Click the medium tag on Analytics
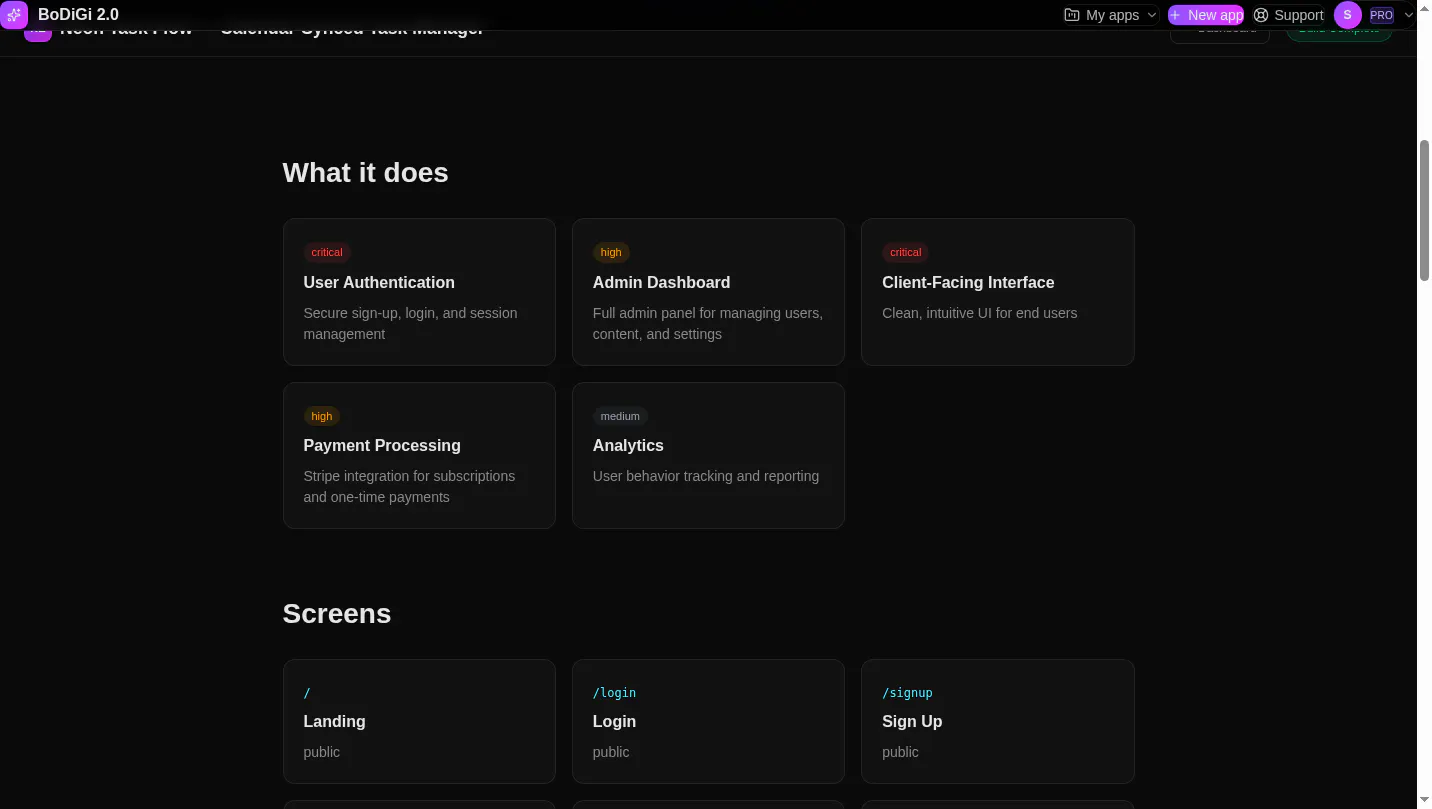 coord(620,416)
